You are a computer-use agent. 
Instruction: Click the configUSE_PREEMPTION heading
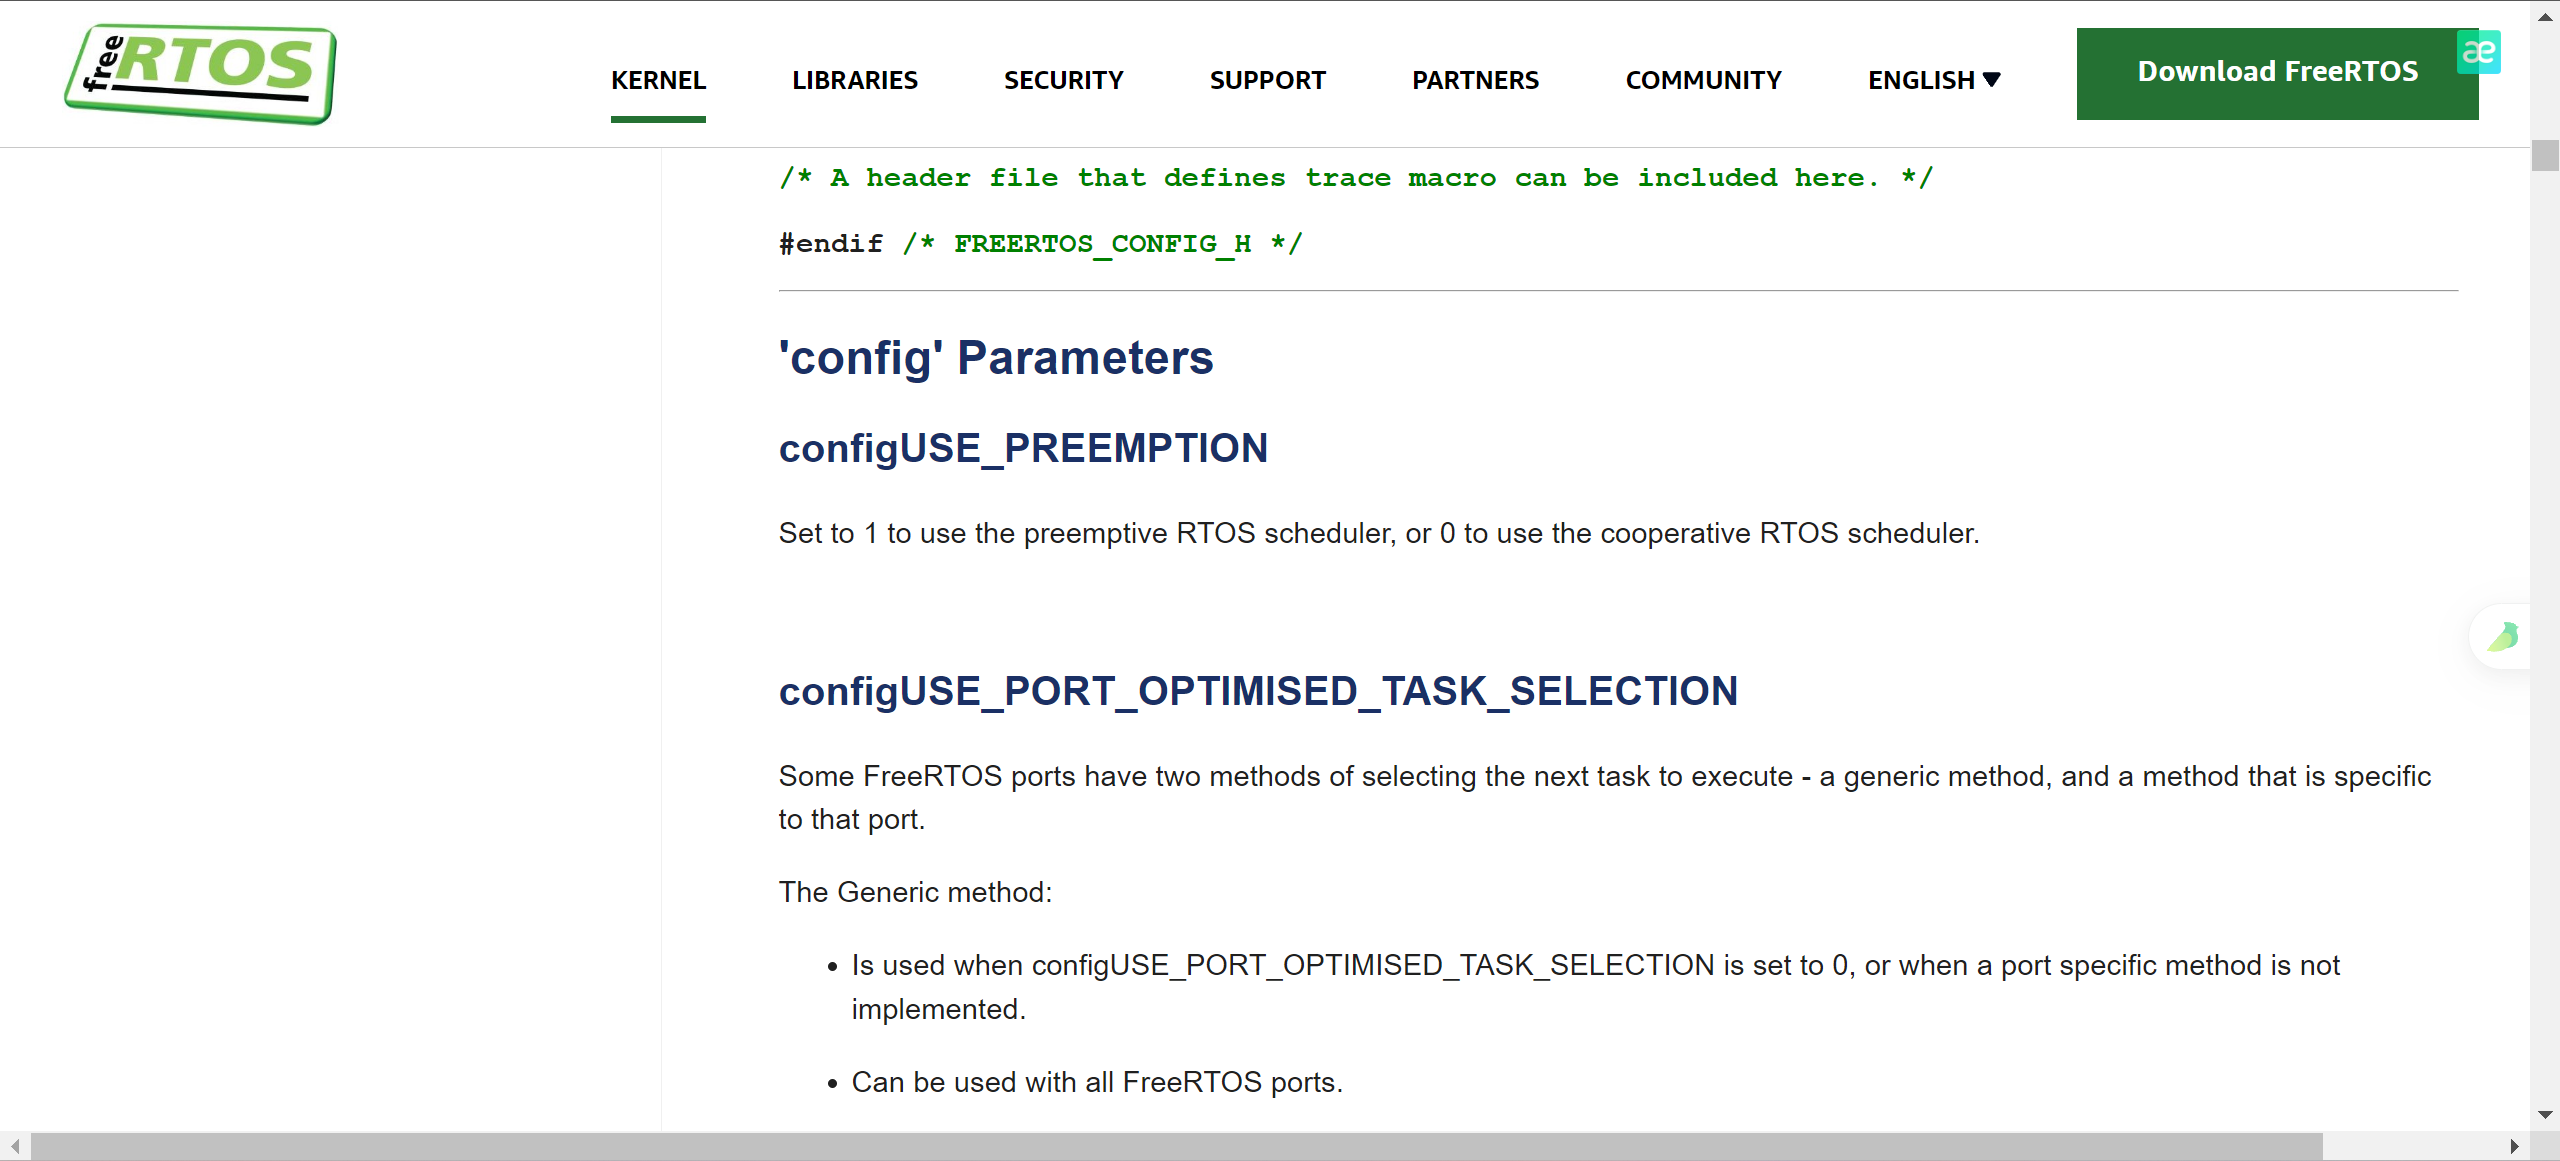1022,448
